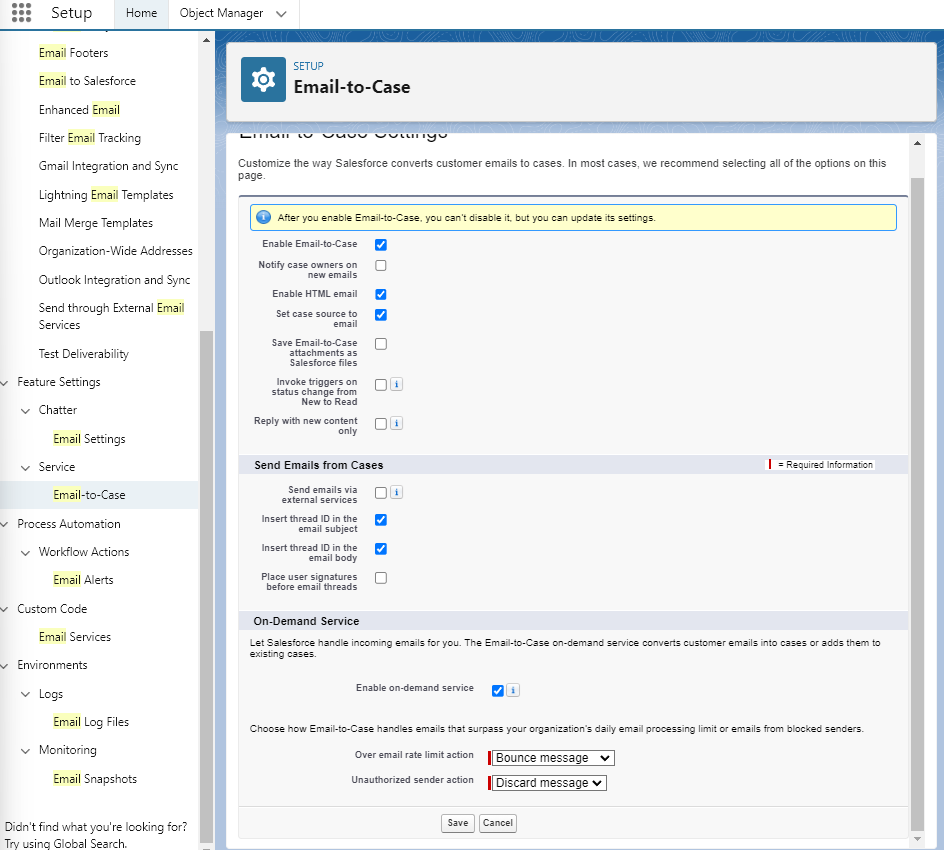944x850 pixels.
Task: Click the Cancel button
Action: point(498,823)
